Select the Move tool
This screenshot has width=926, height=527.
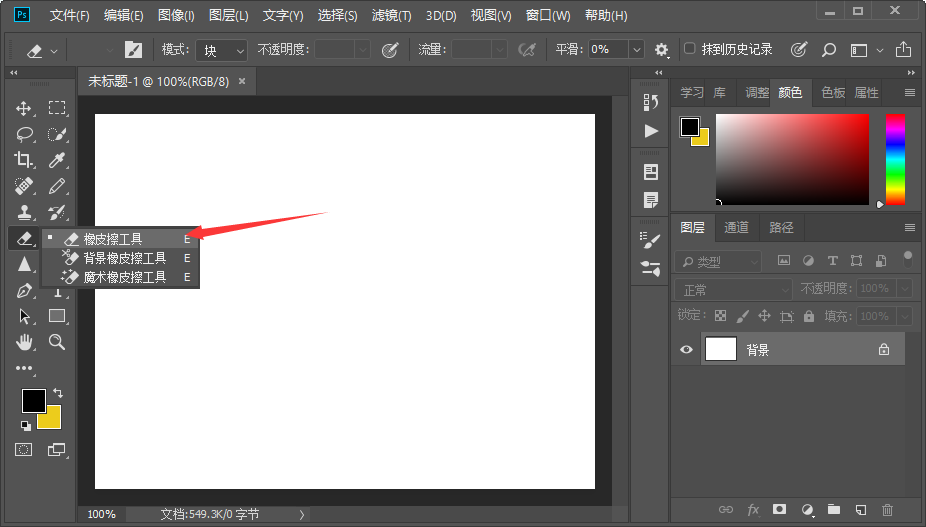(x=24, y=108)
